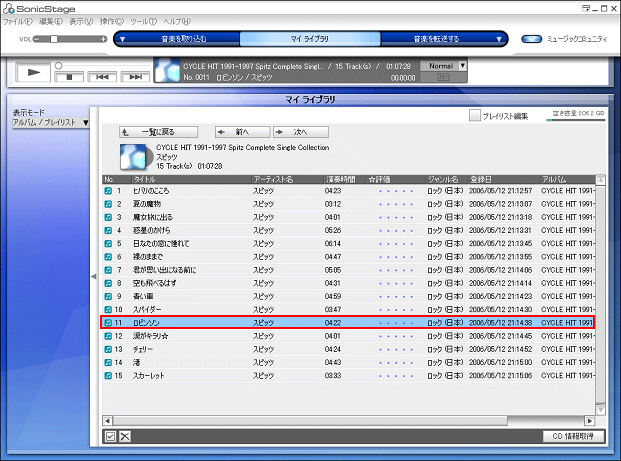The image size is (621, 461).
Task: Sort by 登録日 column header
Action: (x=504, y=179)
